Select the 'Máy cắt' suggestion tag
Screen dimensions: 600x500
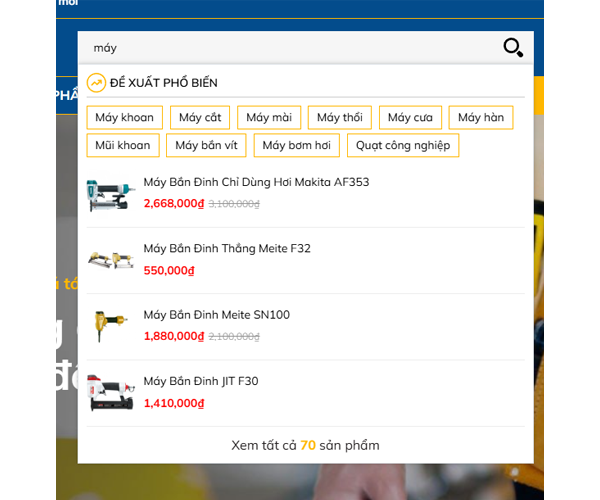200,118
